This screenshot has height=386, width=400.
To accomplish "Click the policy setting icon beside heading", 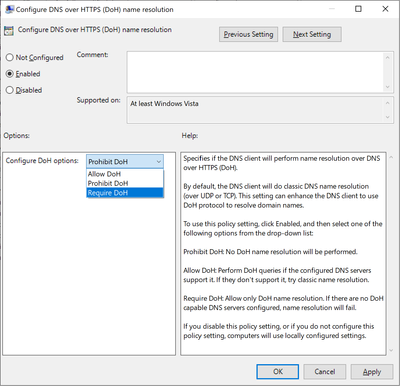I will coord(9,30).
